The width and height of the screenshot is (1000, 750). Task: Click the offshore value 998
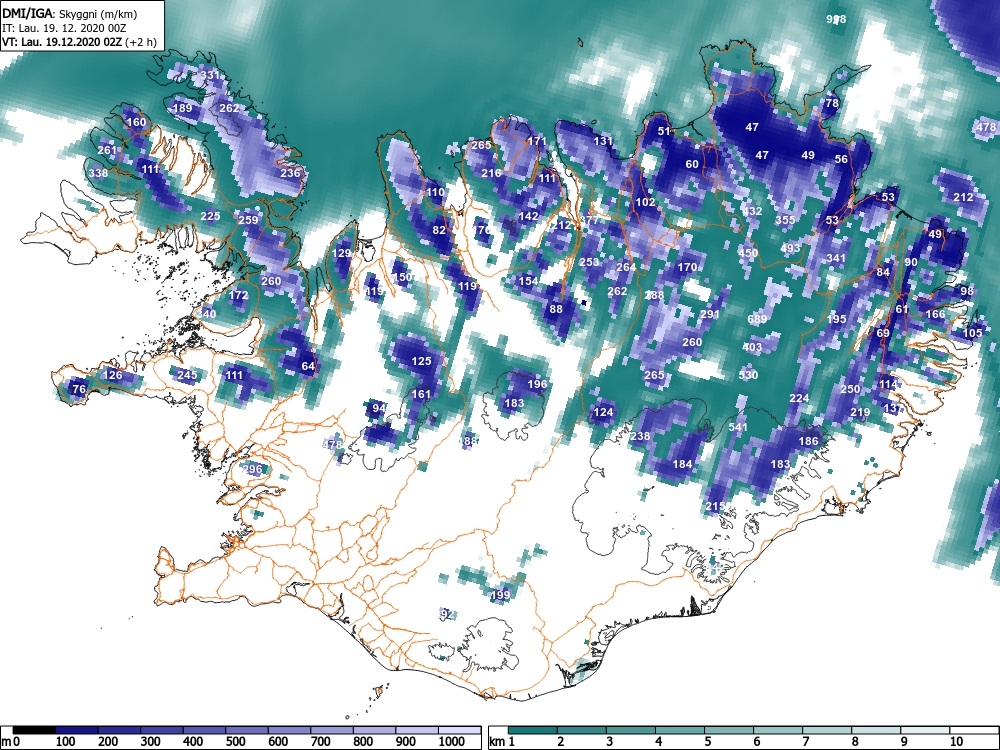click(836, 19)
